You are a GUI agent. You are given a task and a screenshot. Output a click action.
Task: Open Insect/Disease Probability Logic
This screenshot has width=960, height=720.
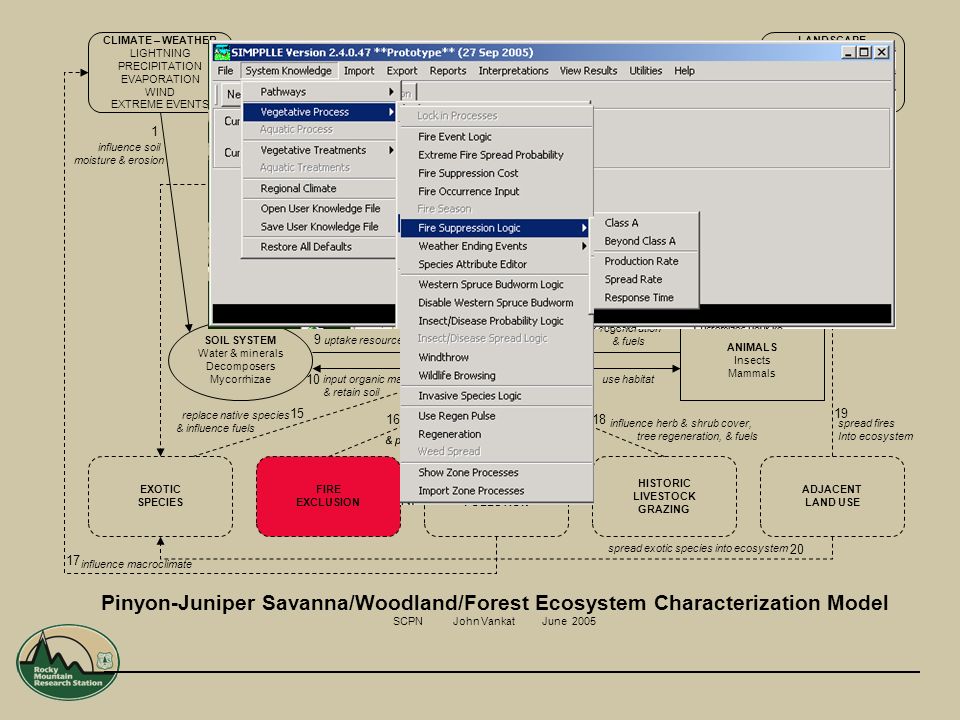tap(495, 321)
